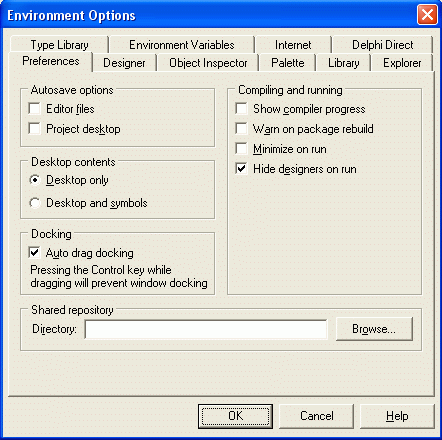Open the Library tab
Viewport: 442px width, 440px height.
coord(344,63)
